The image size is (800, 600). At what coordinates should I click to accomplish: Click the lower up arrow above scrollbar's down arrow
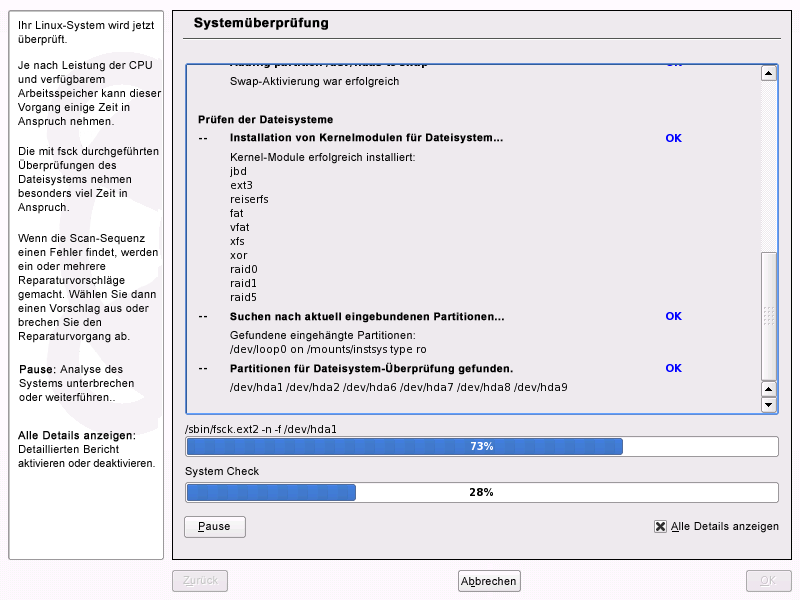(x=768, y=389)
